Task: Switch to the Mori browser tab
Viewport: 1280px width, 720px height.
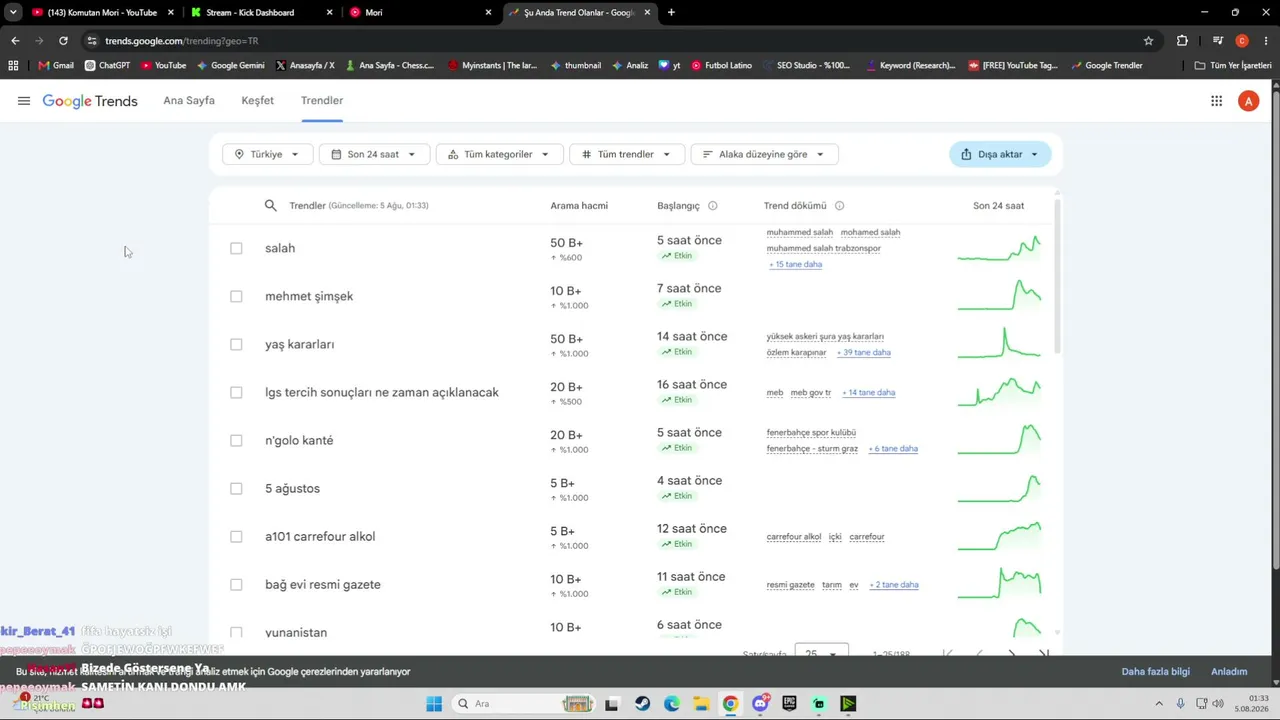Action: pyautogui.click(x=420, y=13)
